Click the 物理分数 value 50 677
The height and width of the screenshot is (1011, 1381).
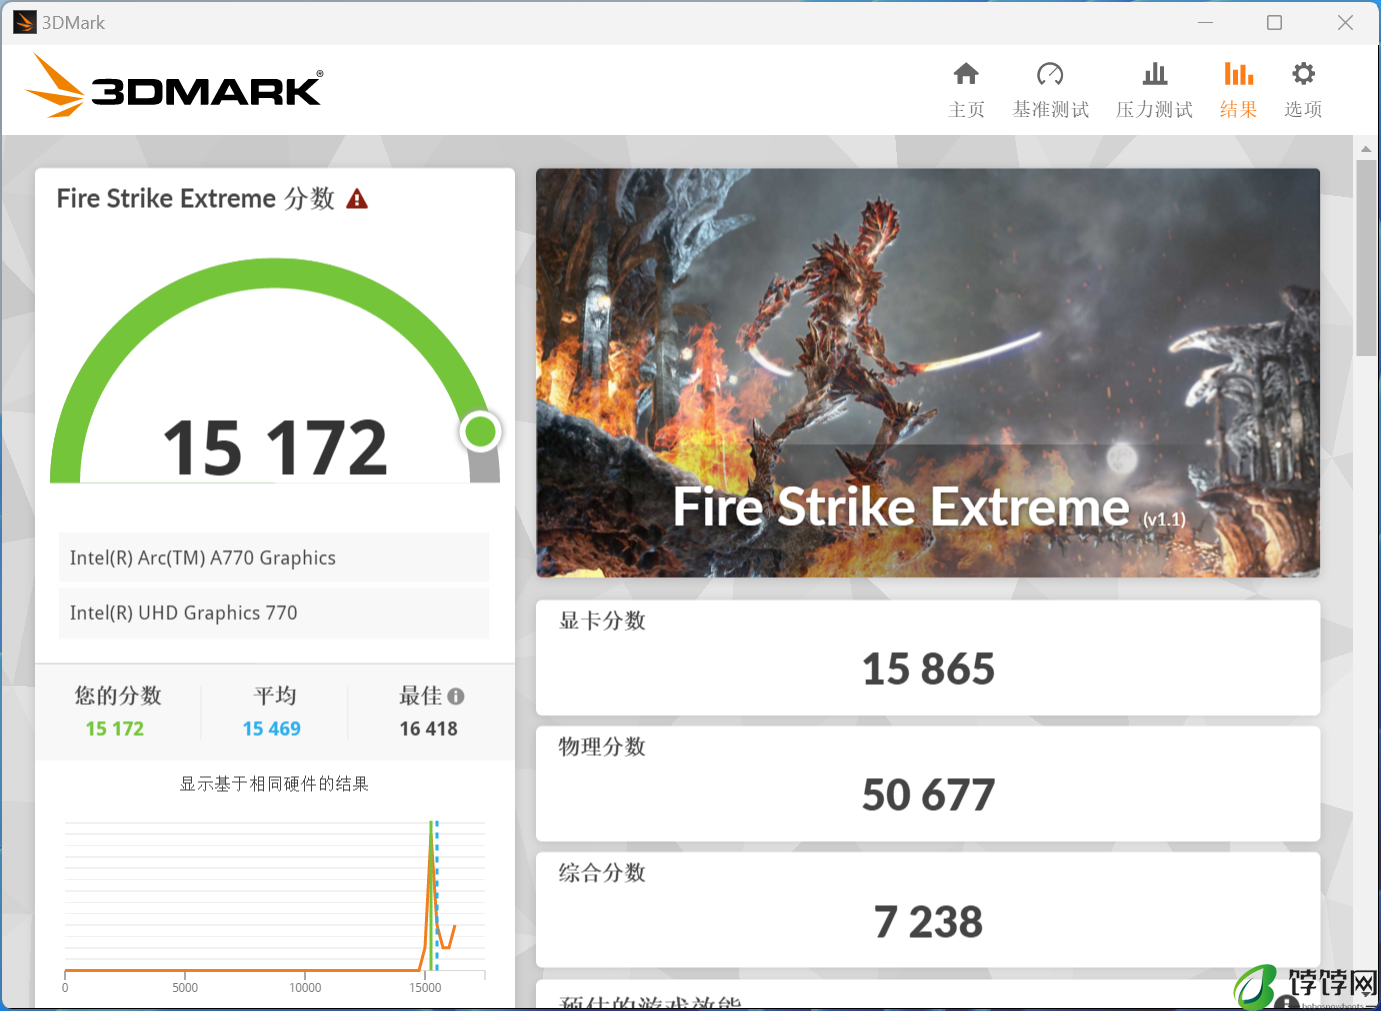pyautogui.click(x=929, y=795)
